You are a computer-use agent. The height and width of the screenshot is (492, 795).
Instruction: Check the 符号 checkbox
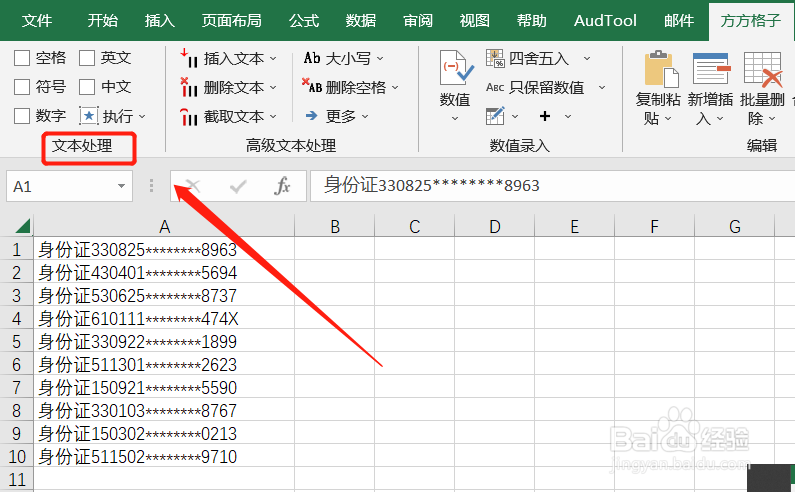(22, 87)
